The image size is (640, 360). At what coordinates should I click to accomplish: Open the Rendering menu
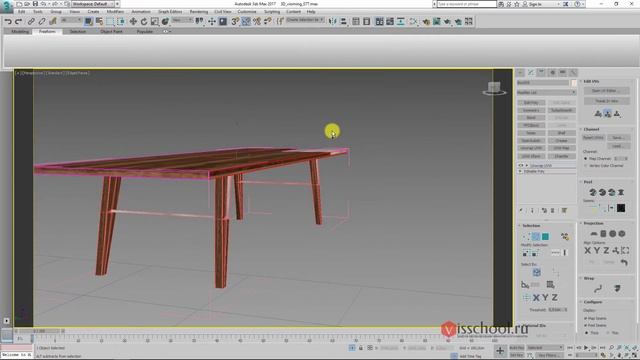pyautogui.click(x=199, y=12)
